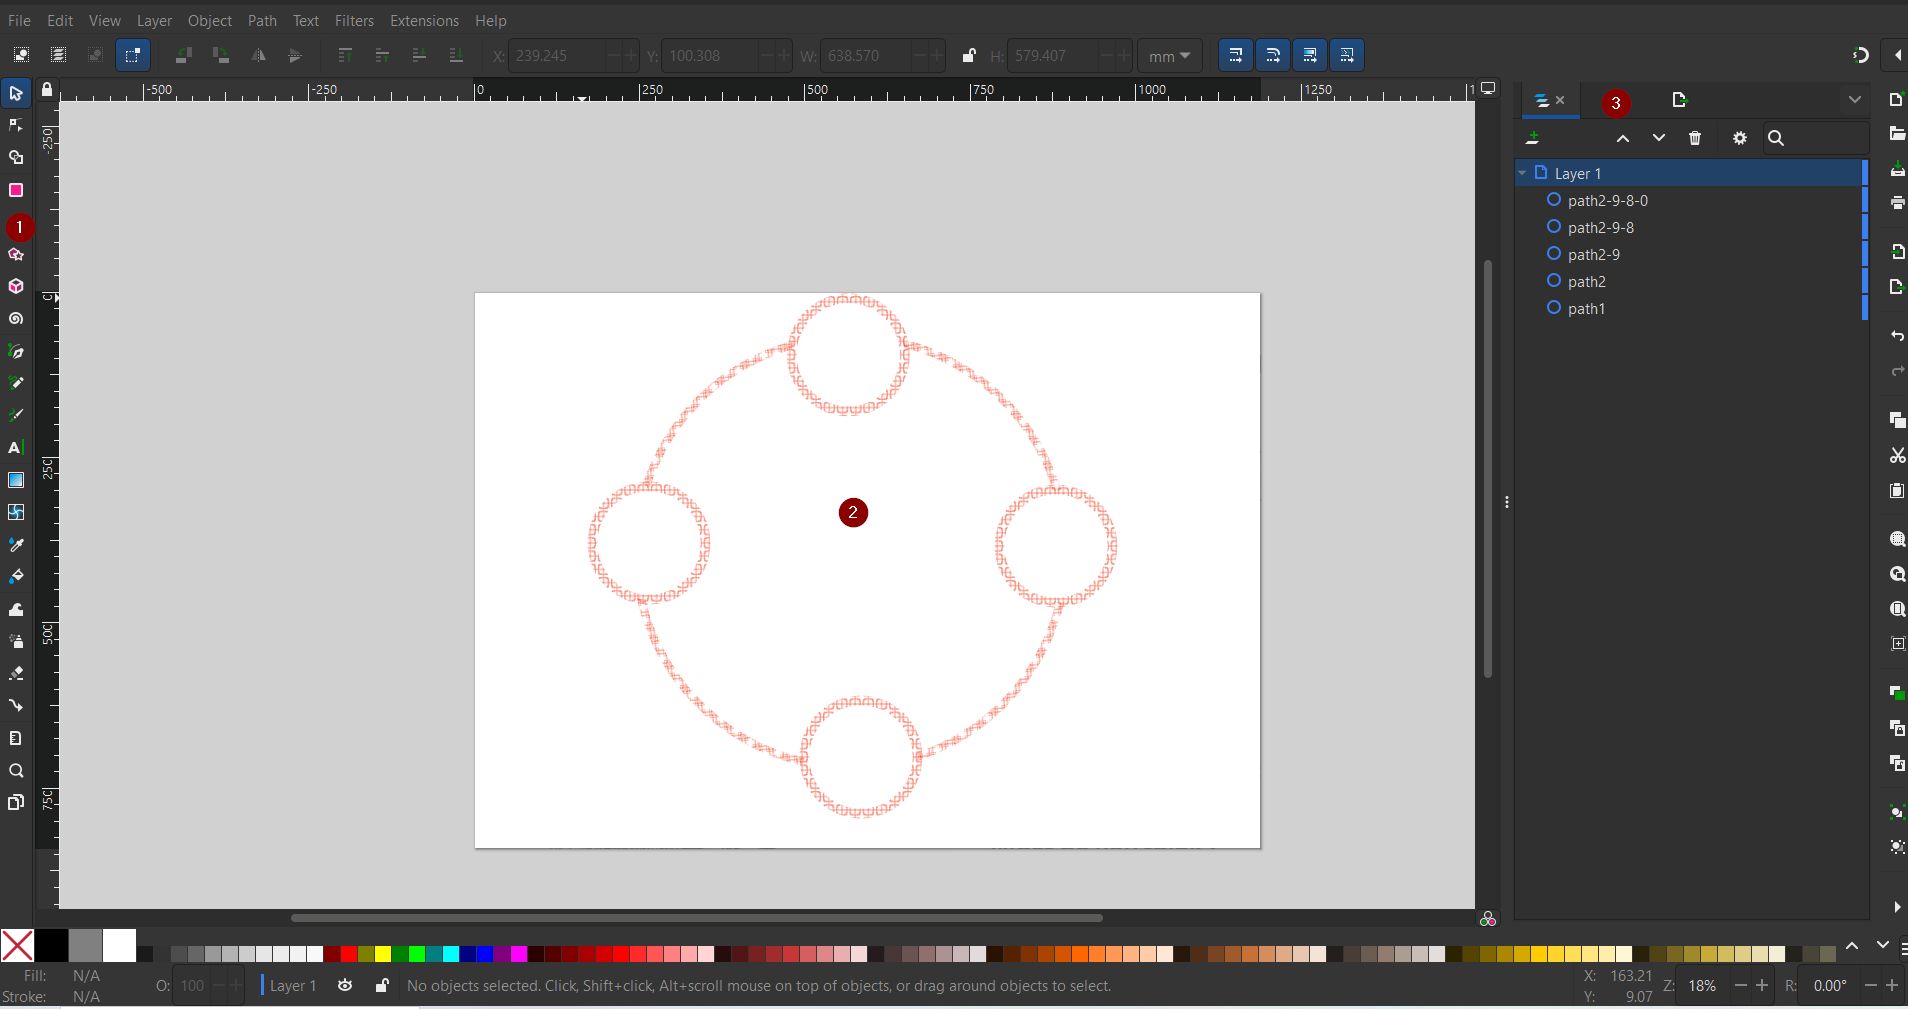Select the Rectangle tool

point(16,190)
